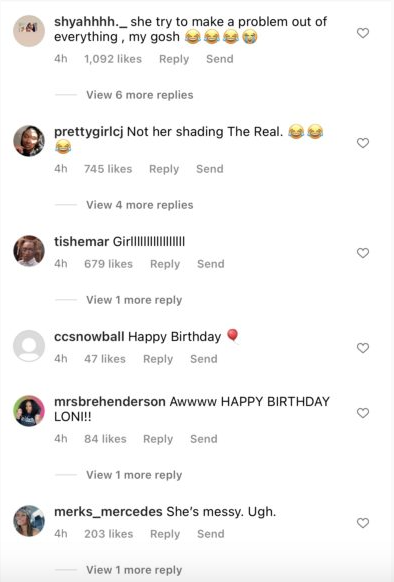The image size is (394, 582).
Task: Heart ccsnowball's Happy Birthday comment
Action: pos(363,348)
